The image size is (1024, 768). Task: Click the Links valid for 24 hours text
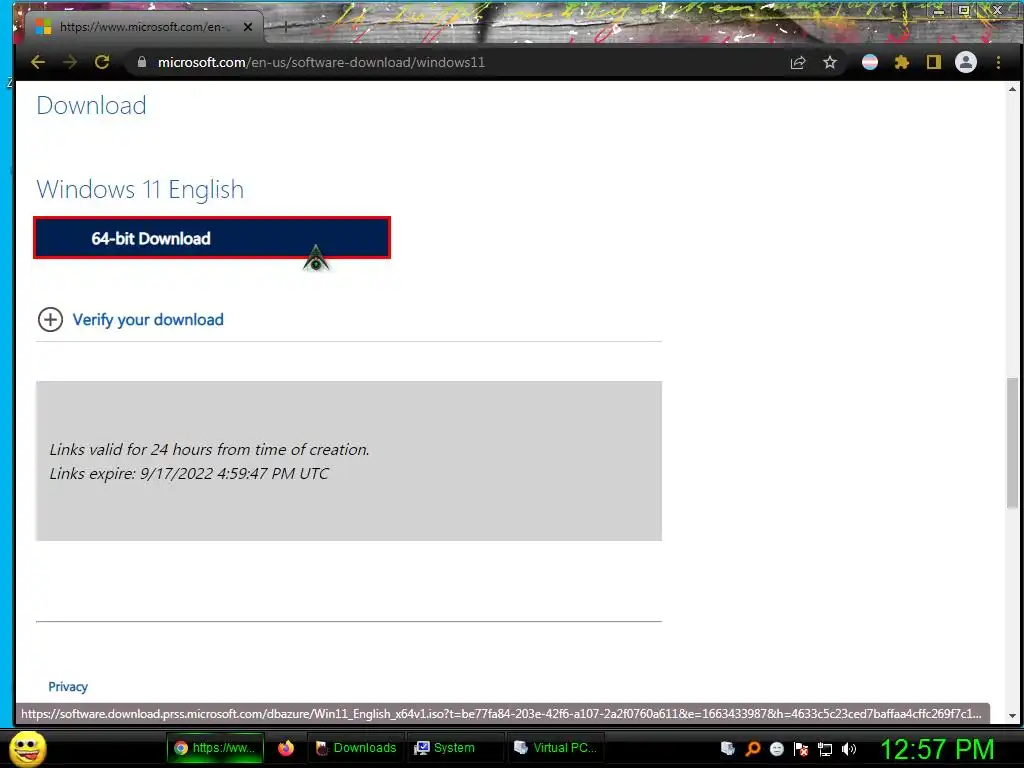point(210,449)
